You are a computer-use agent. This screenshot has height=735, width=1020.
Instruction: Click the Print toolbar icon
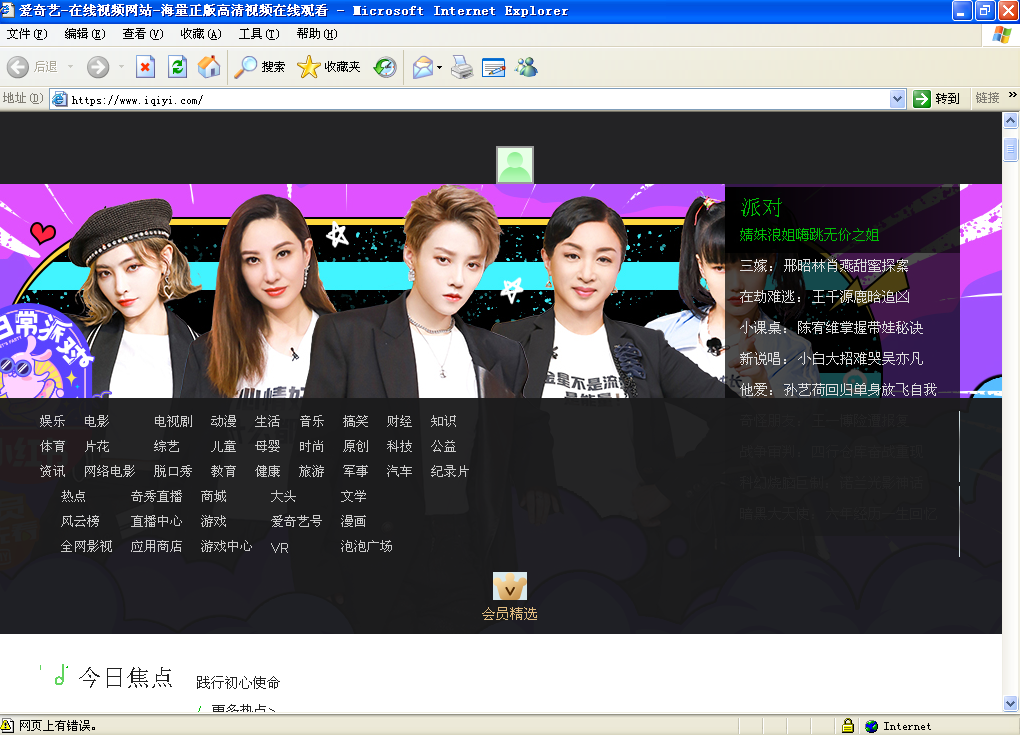click(462, 67)
